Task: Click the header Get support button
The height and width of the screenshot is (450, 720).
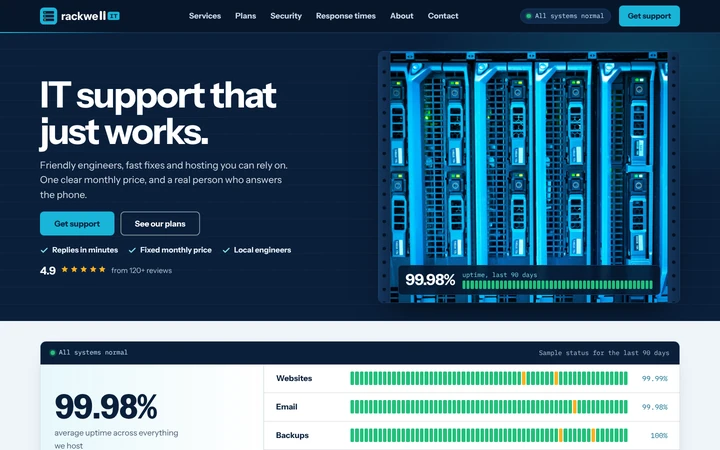Action: click(649, 16)
